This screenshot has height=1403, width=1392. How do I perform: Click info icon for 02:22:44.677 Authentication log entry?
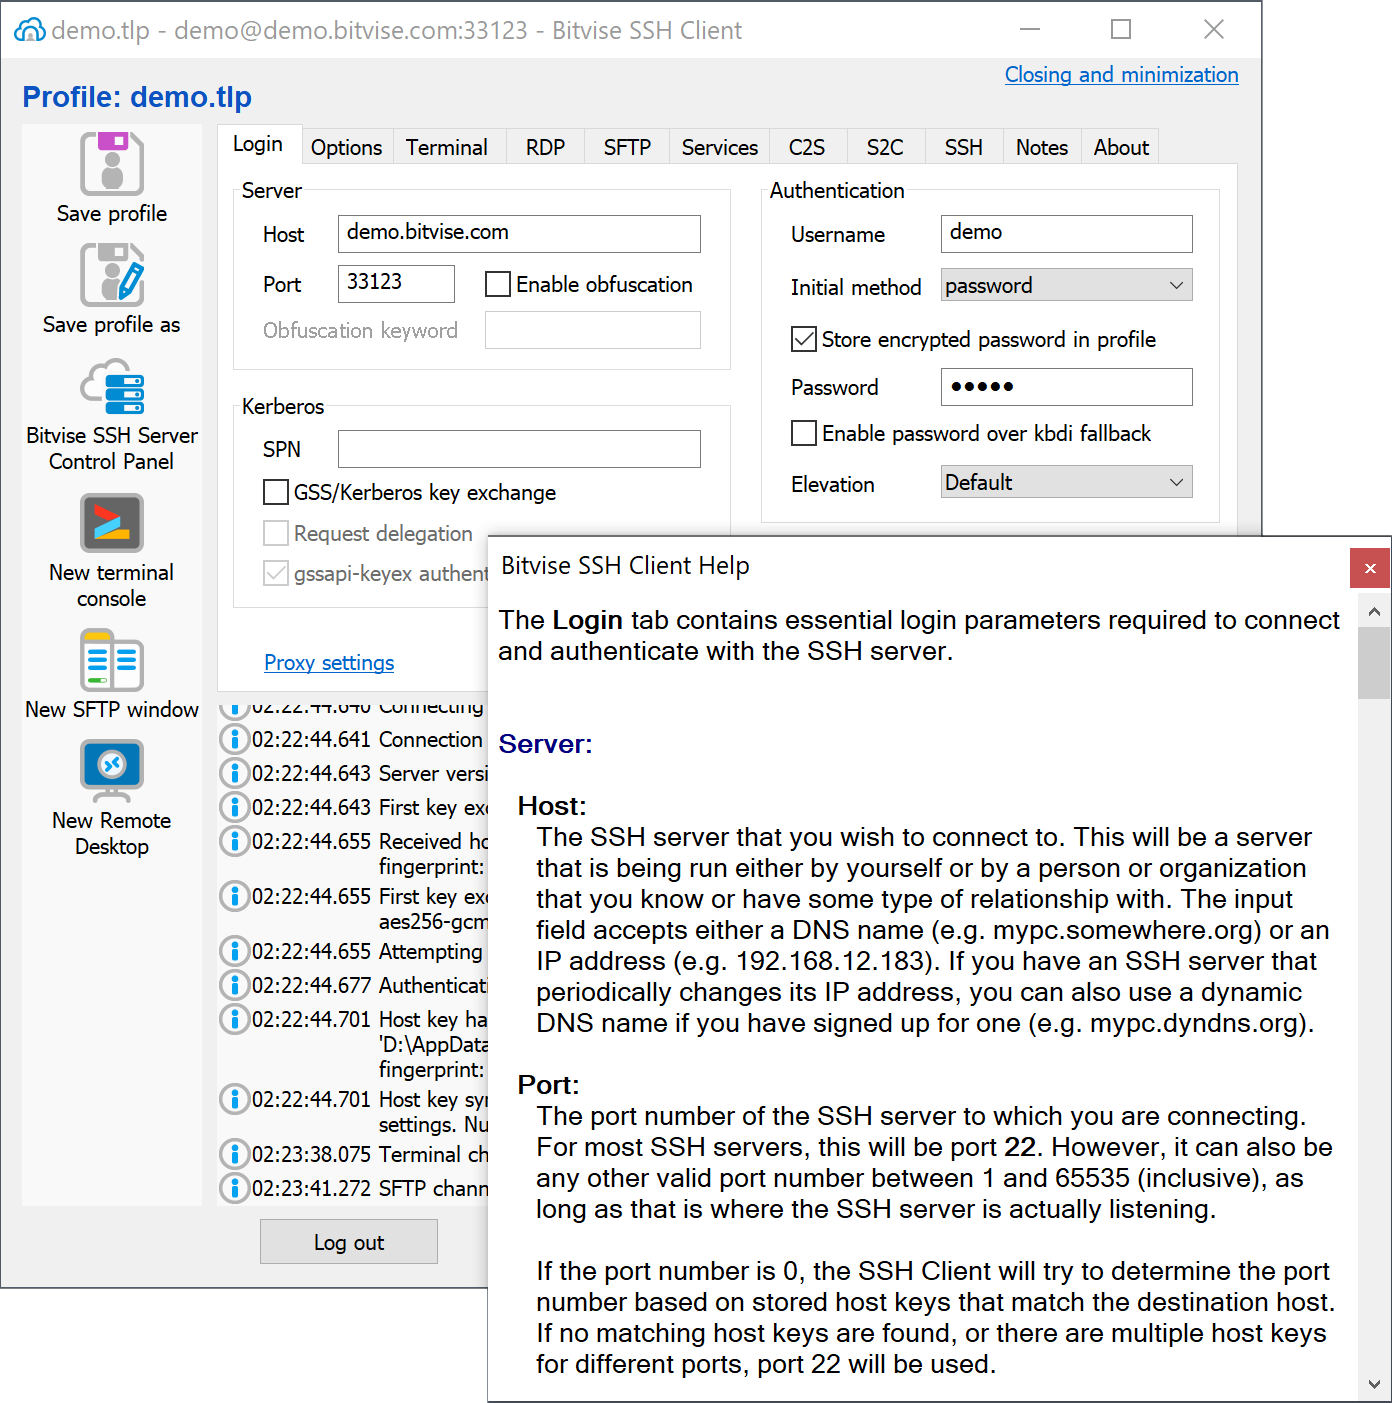point(234,985)
